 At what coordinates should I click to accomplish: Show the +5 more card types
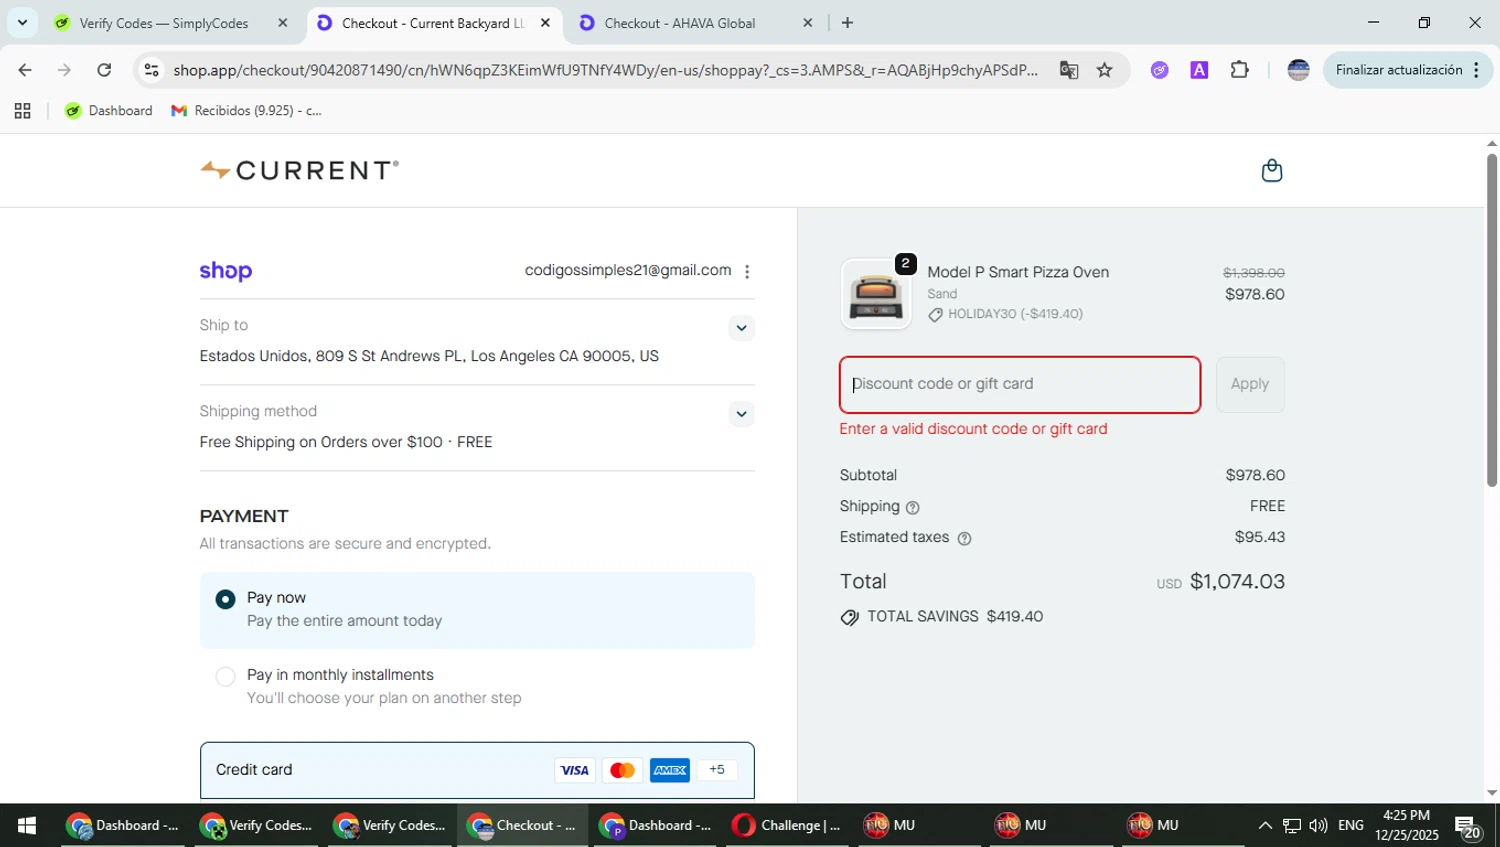[717, 770]
